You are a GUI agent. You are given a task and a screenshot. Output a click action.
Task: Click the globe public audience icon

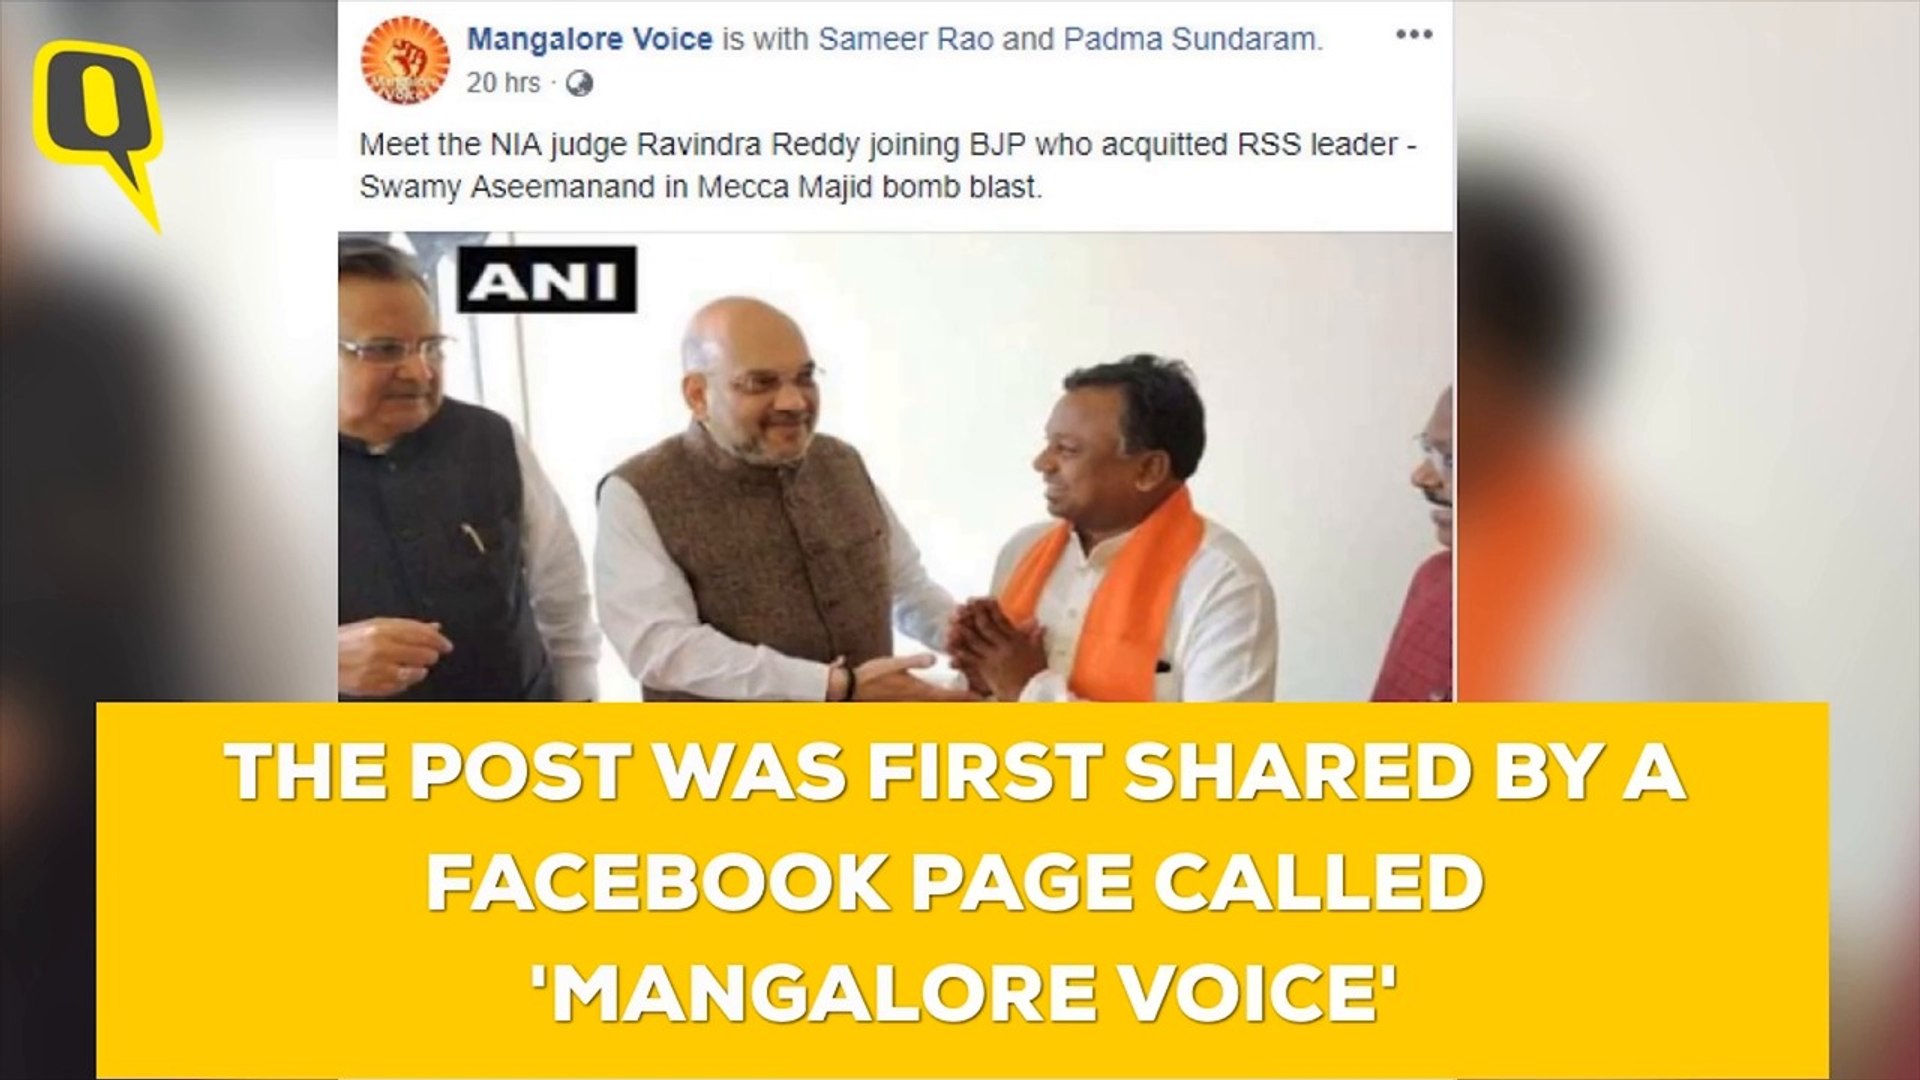579,84
